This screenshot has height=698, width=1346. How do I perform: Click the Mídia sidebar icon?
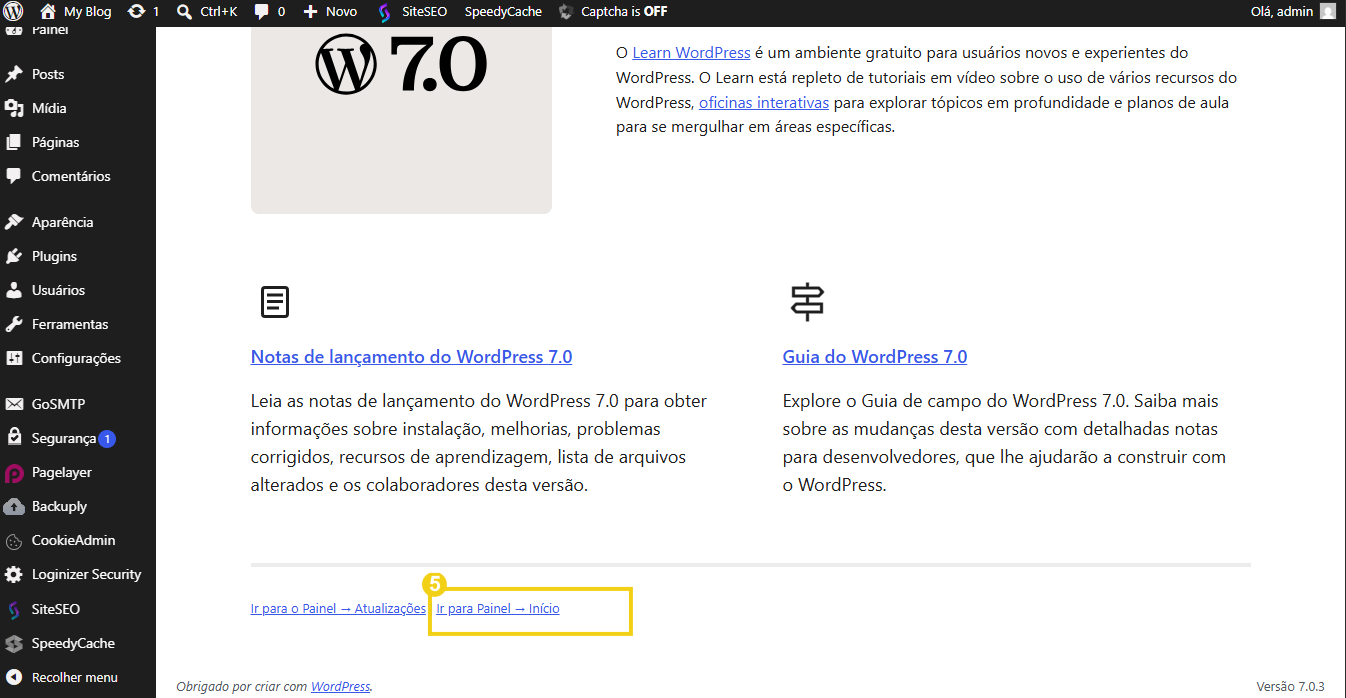point(14,108)
